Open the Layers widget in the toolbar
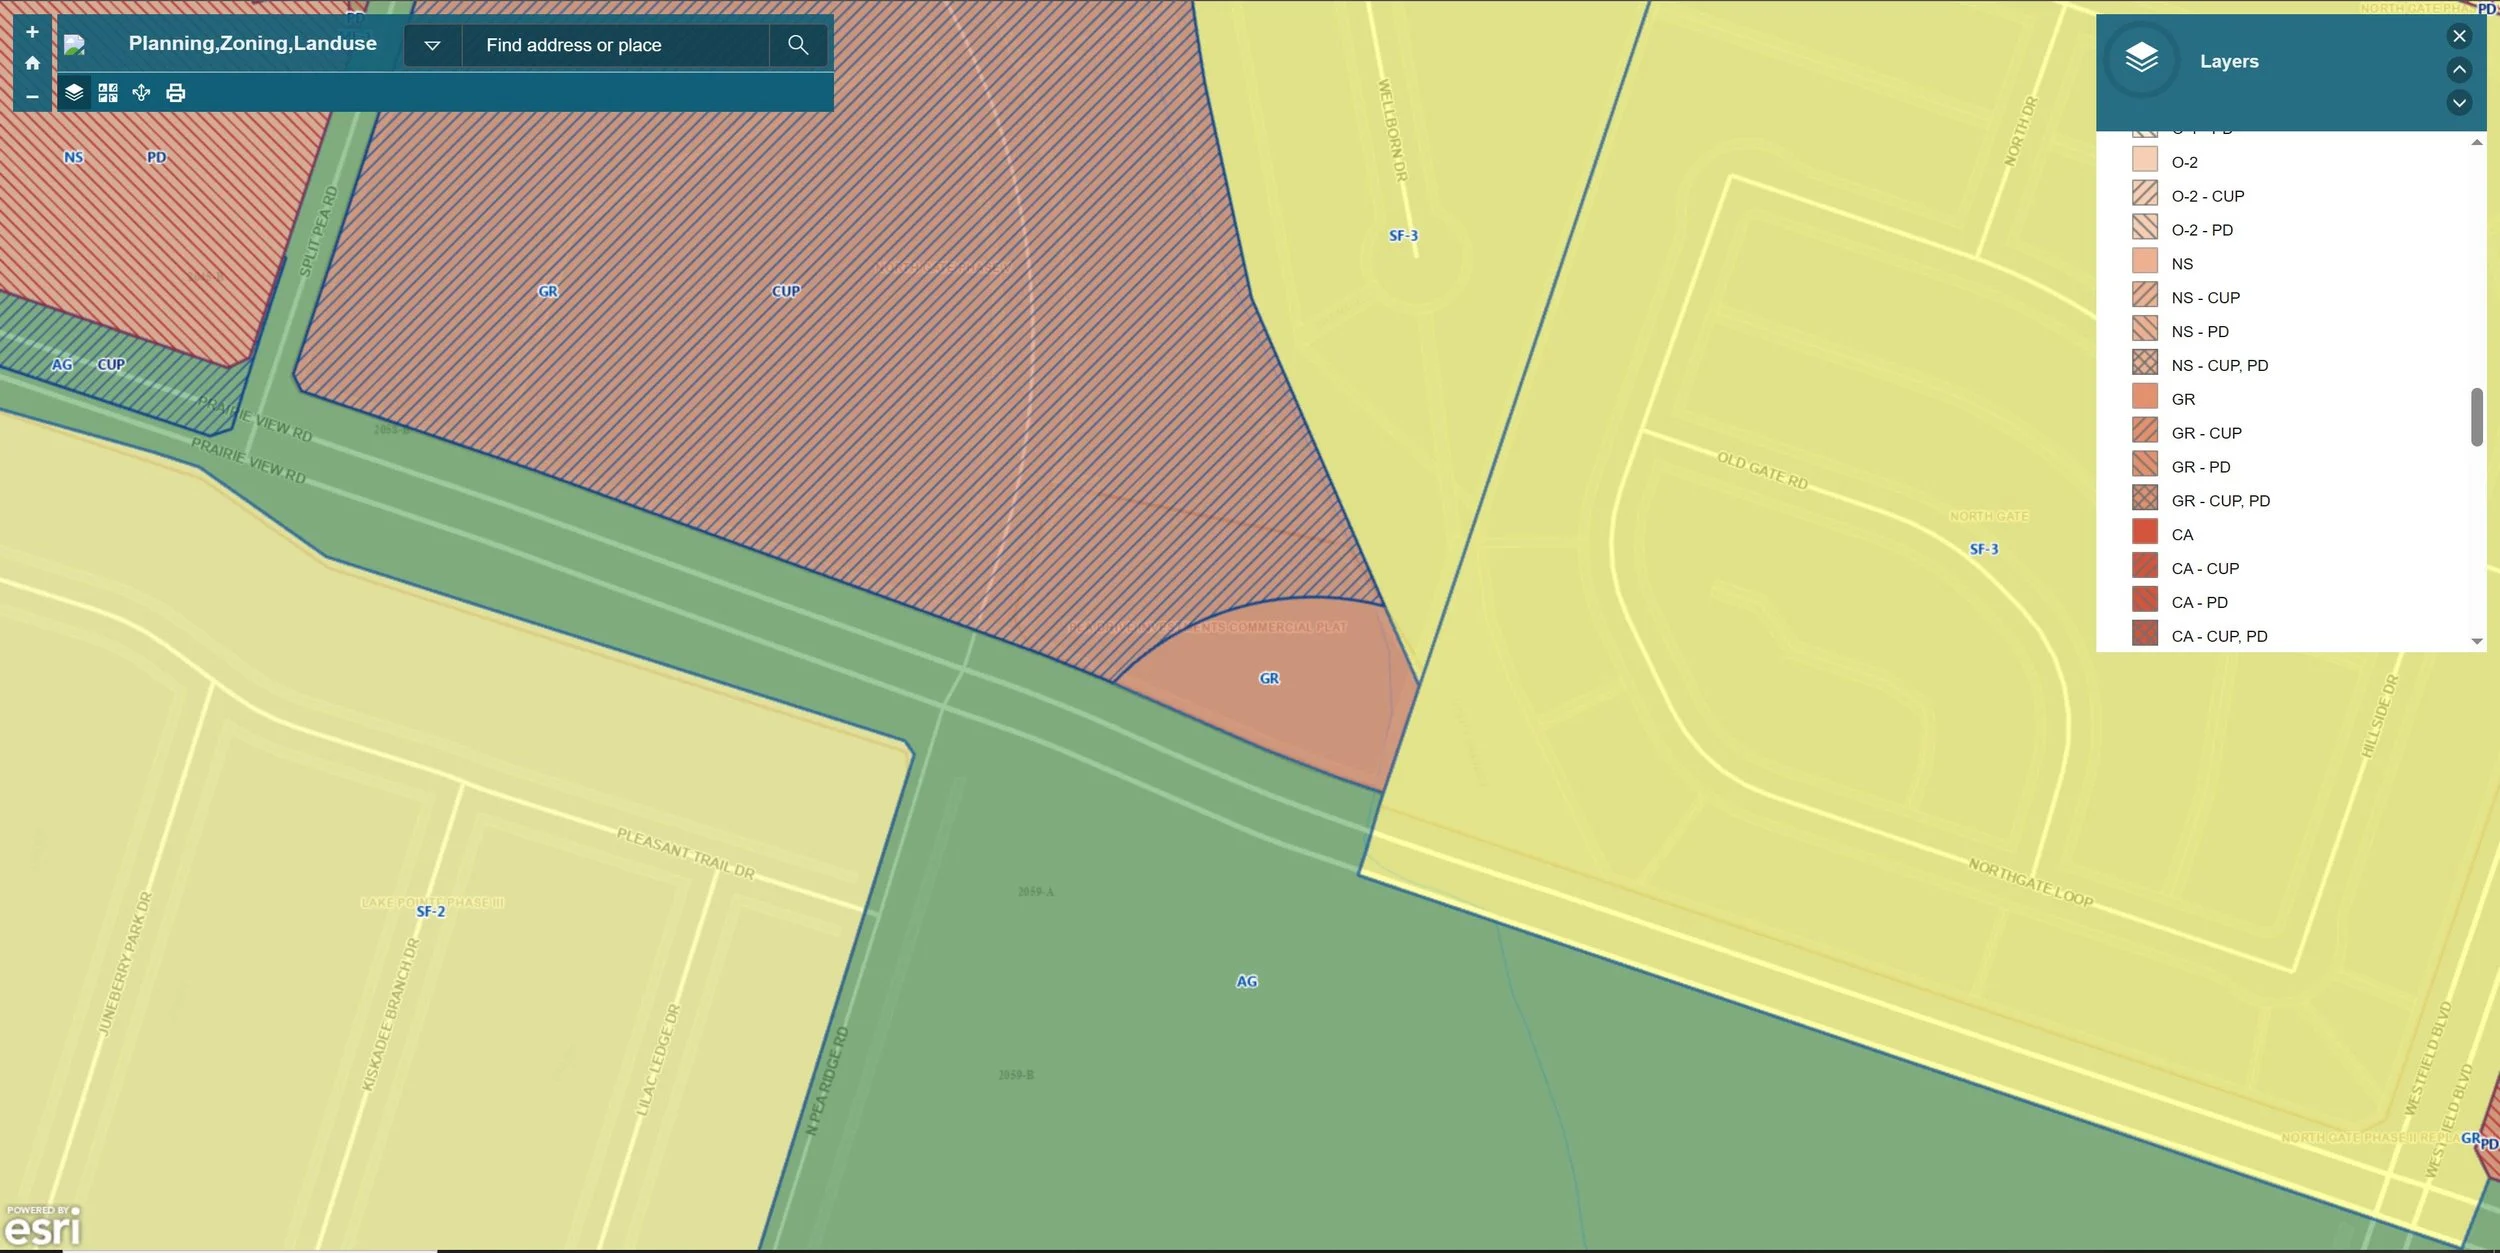 74,93
